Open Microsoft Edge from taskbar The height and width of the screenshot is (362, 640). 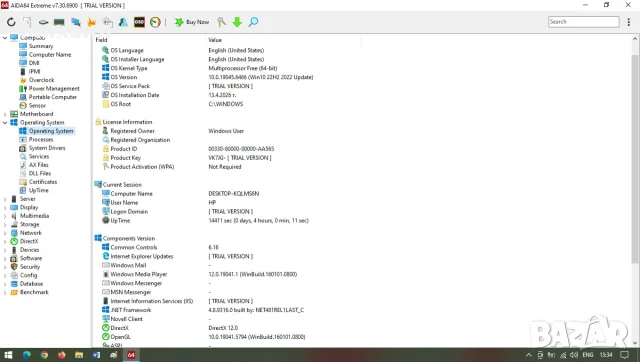[x=27, y=355]
